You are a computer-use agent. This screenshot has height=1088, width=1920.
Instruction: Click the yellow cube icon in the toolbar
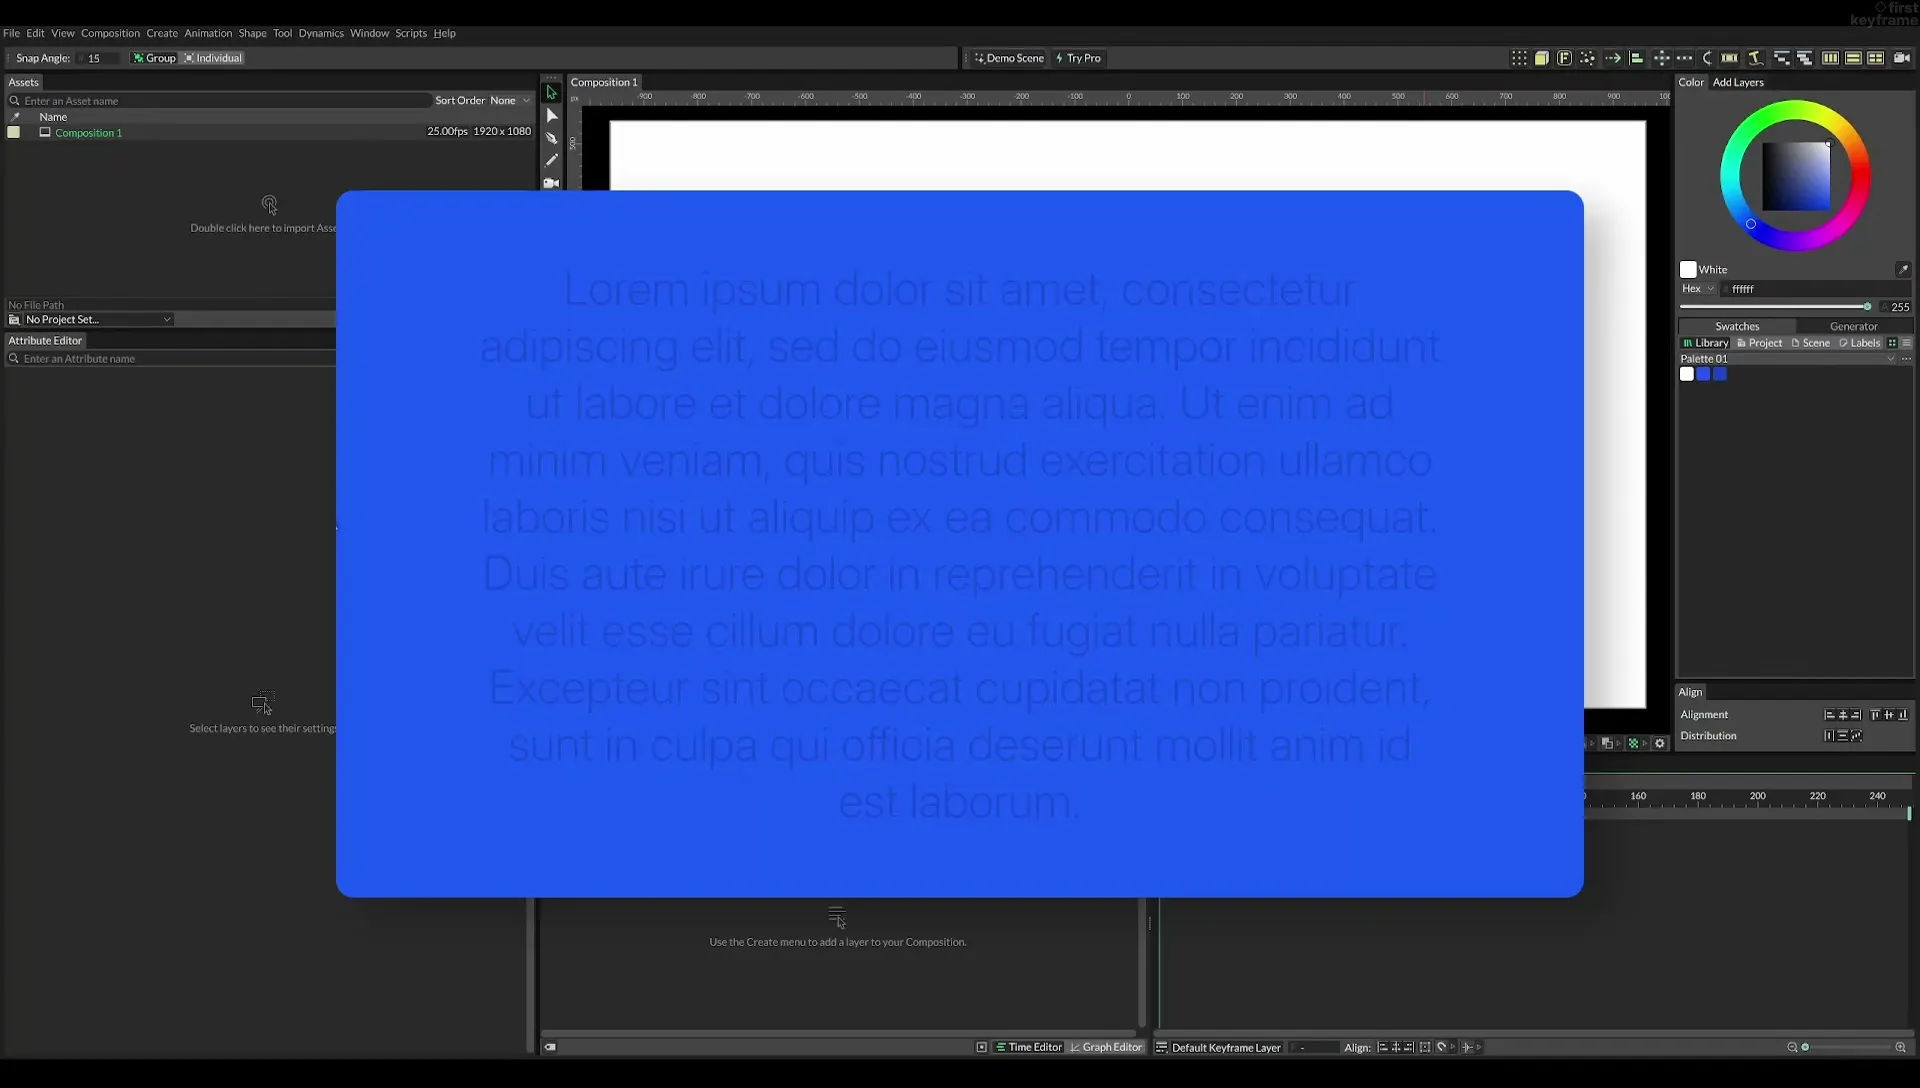[x=1542, y=58]
